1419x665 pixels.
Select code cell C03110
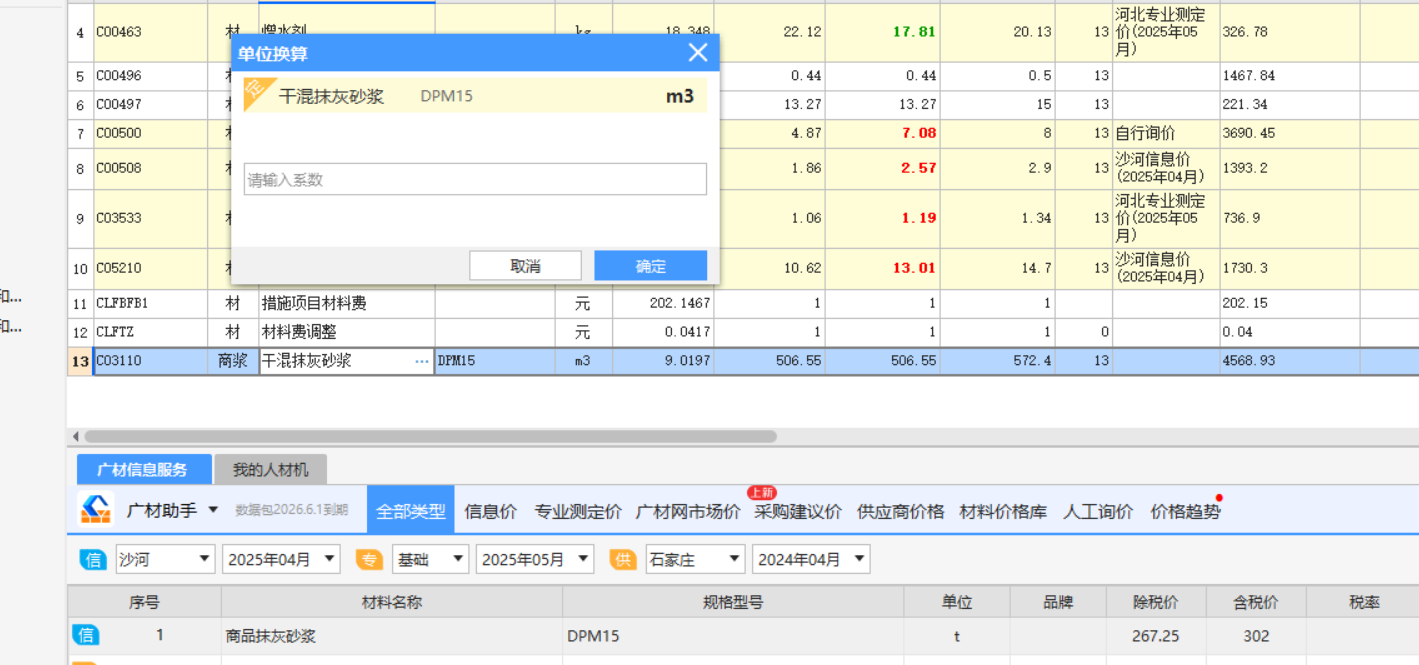(150, 361)
